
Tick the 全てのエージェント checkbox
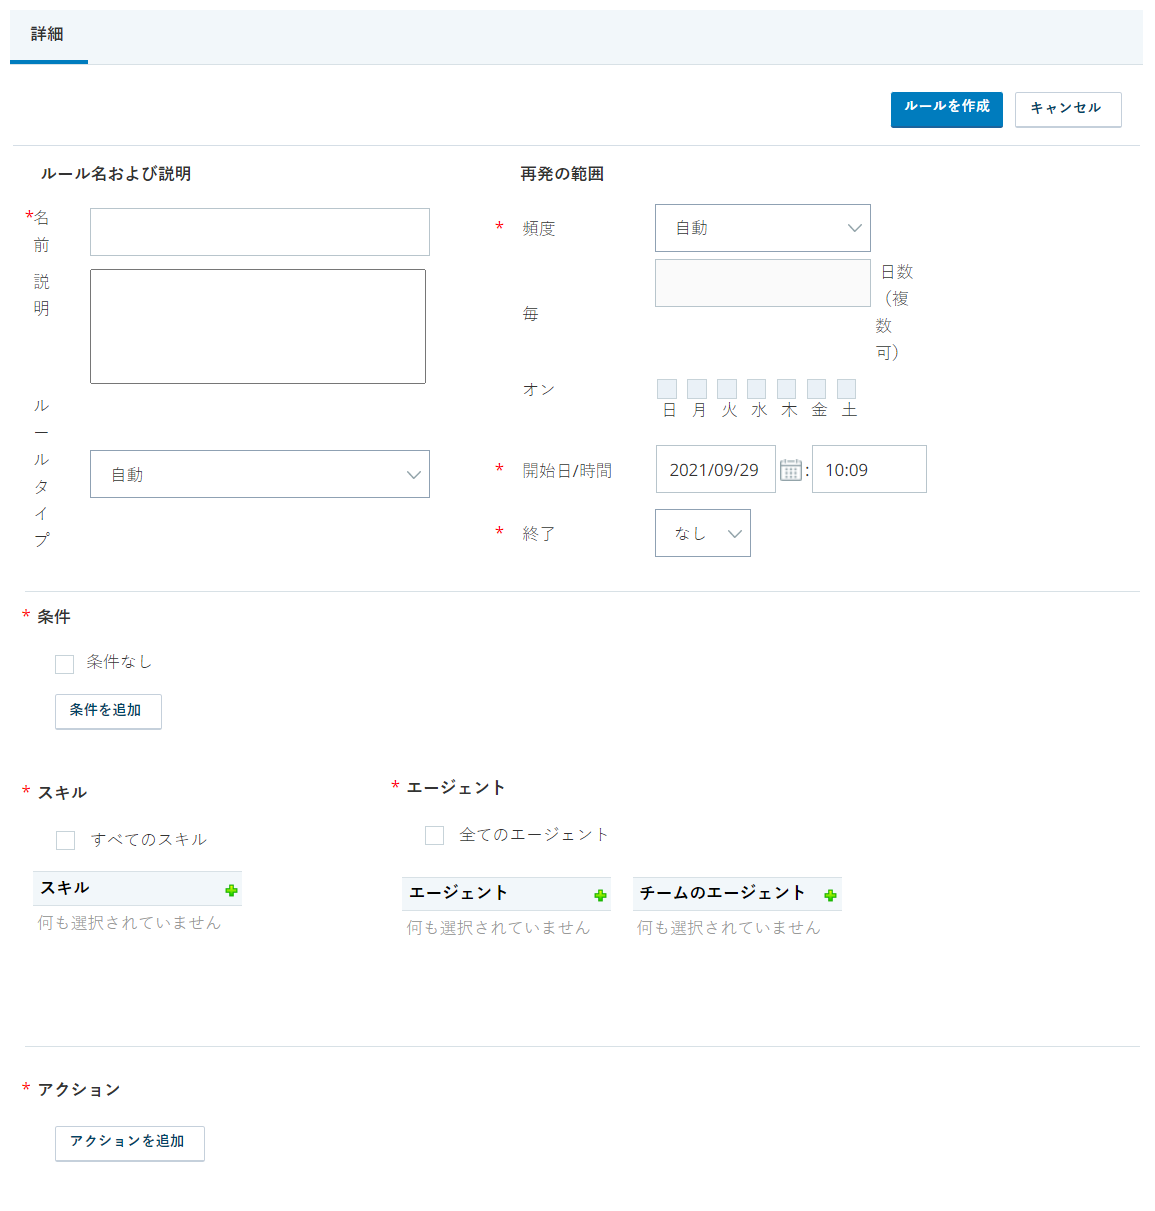pyautogui.click(x=435, y=835)
